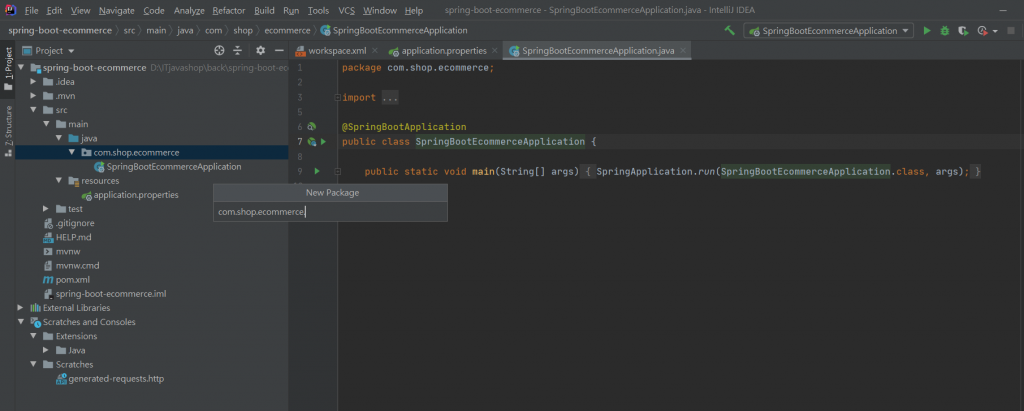Click the pom.xml Maven icon
Screen dimensions: 1024x411
point(48,280)
